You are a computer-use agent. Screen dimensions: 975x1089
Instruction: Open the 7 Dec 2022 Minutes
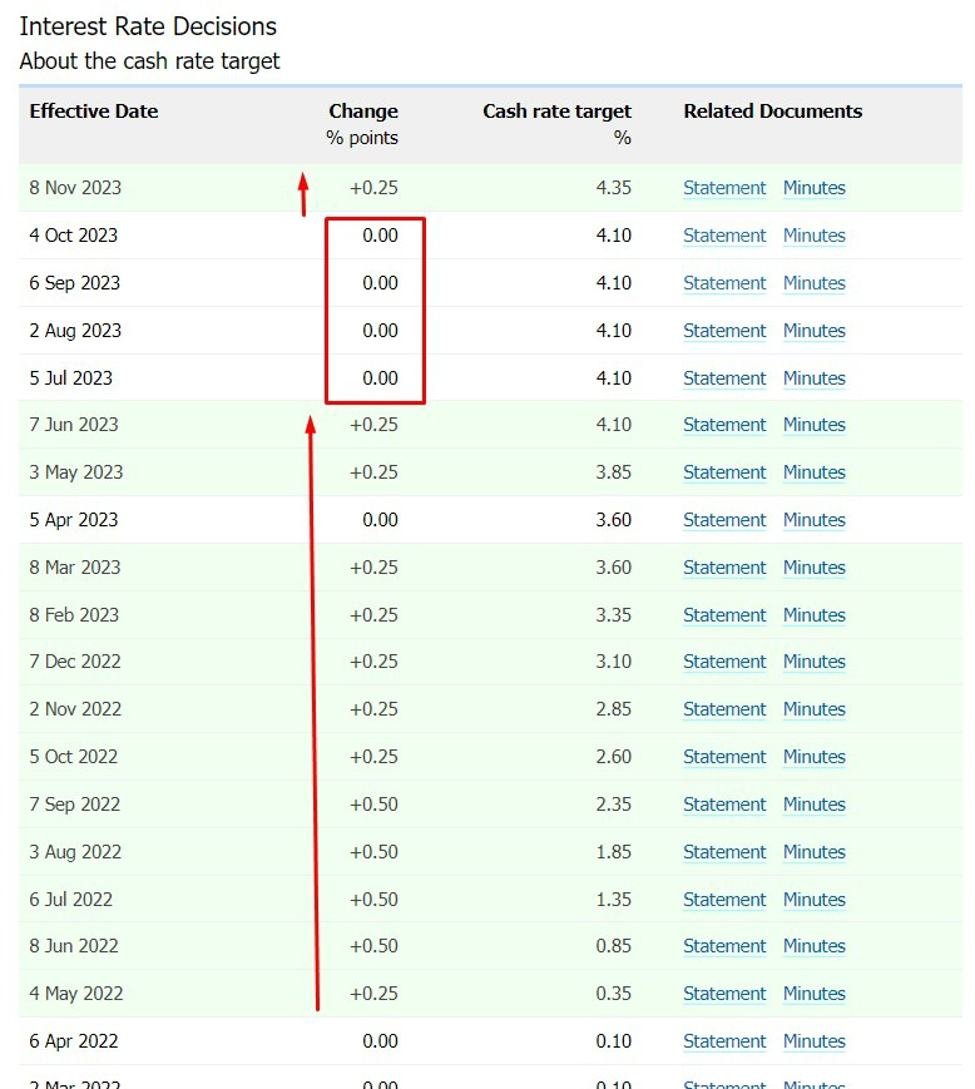[x=813, y=662]
